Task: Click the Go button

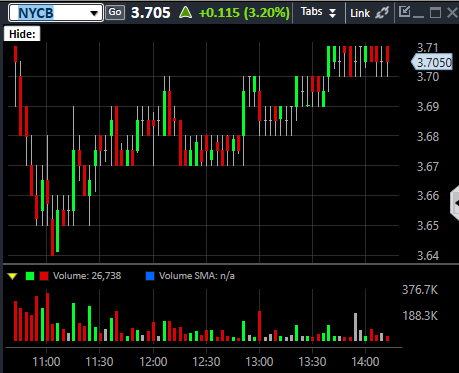Action: coord(115,12)
